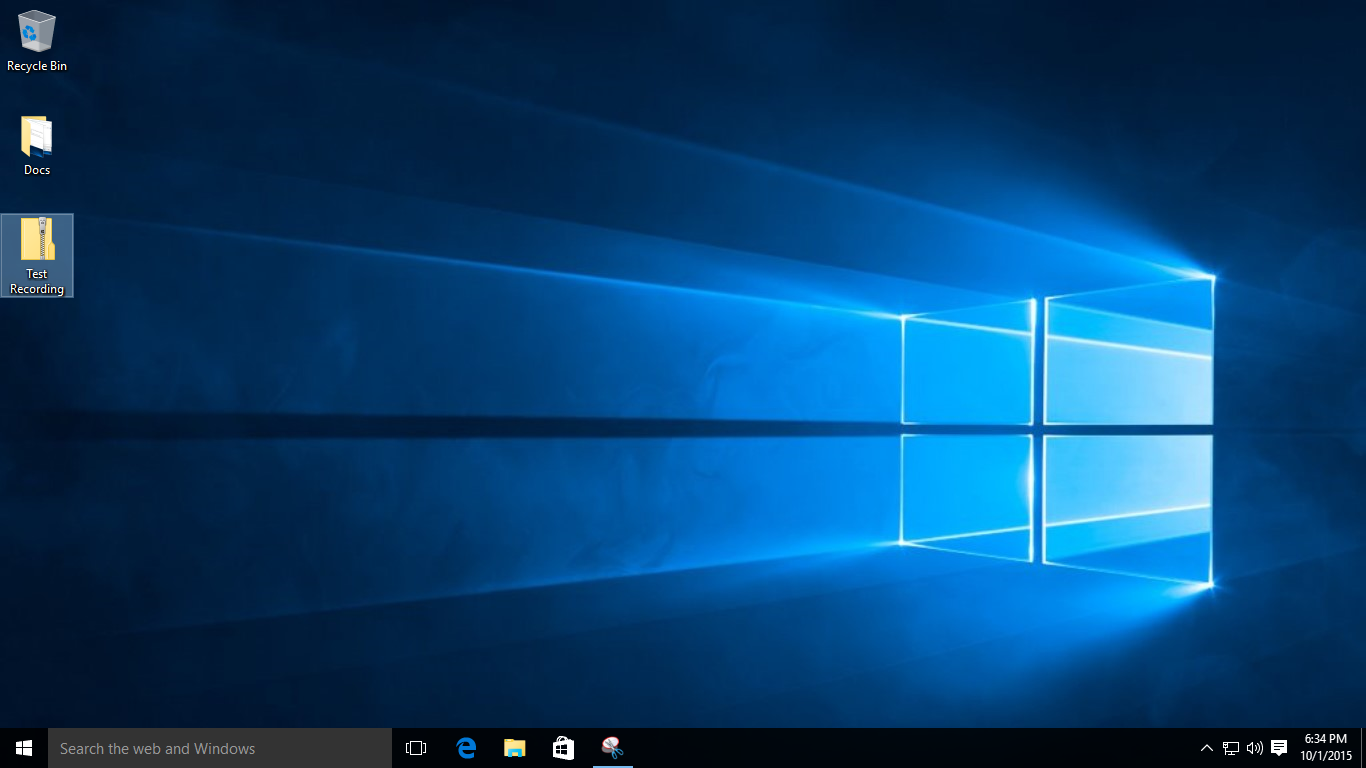
Task: Open the Windows Store taskbar icon
Action: tap(563, 748)
